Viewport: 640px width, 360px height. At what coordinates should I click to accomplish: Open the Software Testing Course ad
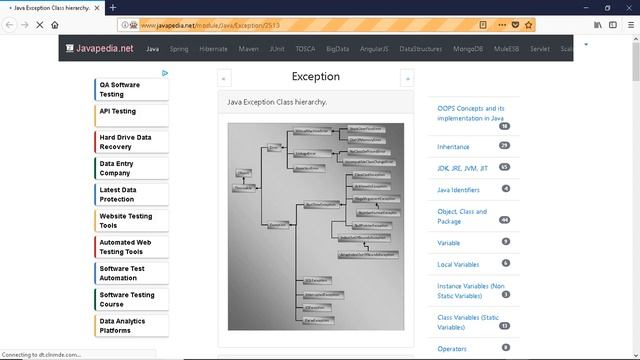(x=131, y=300)
